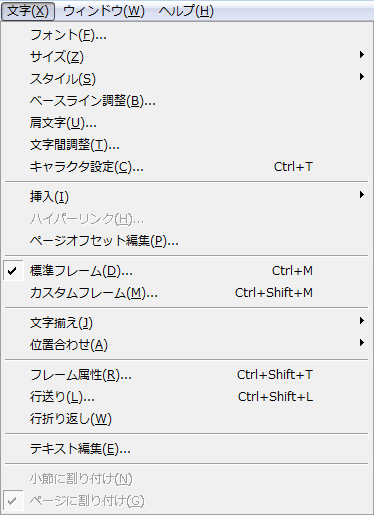Expand the サイズ(Z) submenu arrow
Viewport: 374px width, 515px height.
coord(362,55)
